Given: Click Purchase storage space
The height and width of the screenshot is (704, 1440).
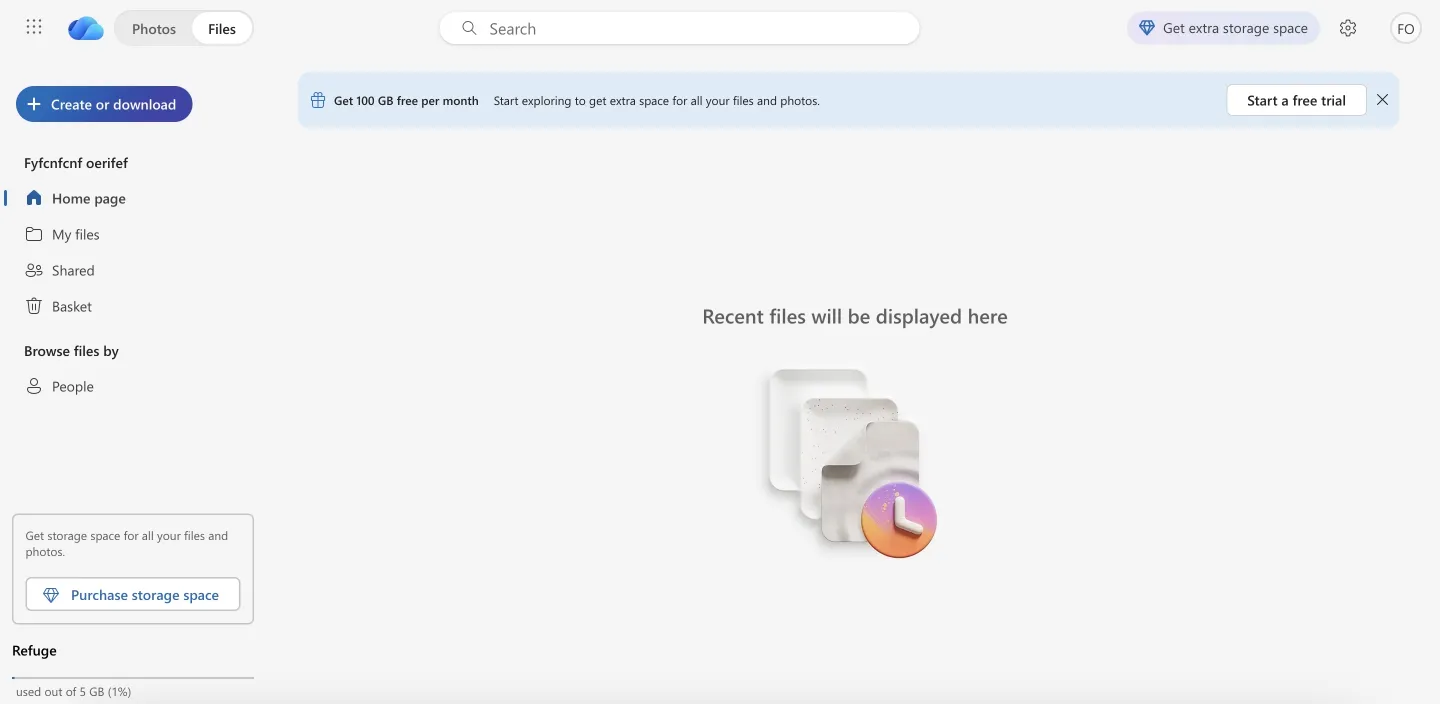Looking at the screenshot, I should (x=132, y=594).
